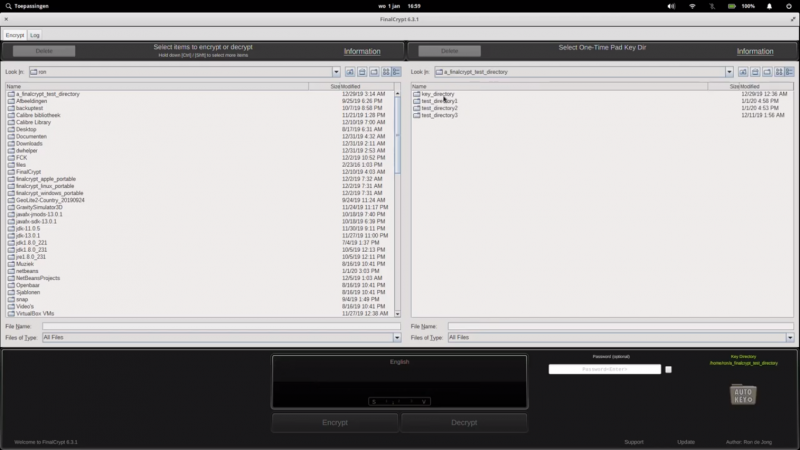Open clock calendar showing wo 1 jan 16:59

point(399,6)
